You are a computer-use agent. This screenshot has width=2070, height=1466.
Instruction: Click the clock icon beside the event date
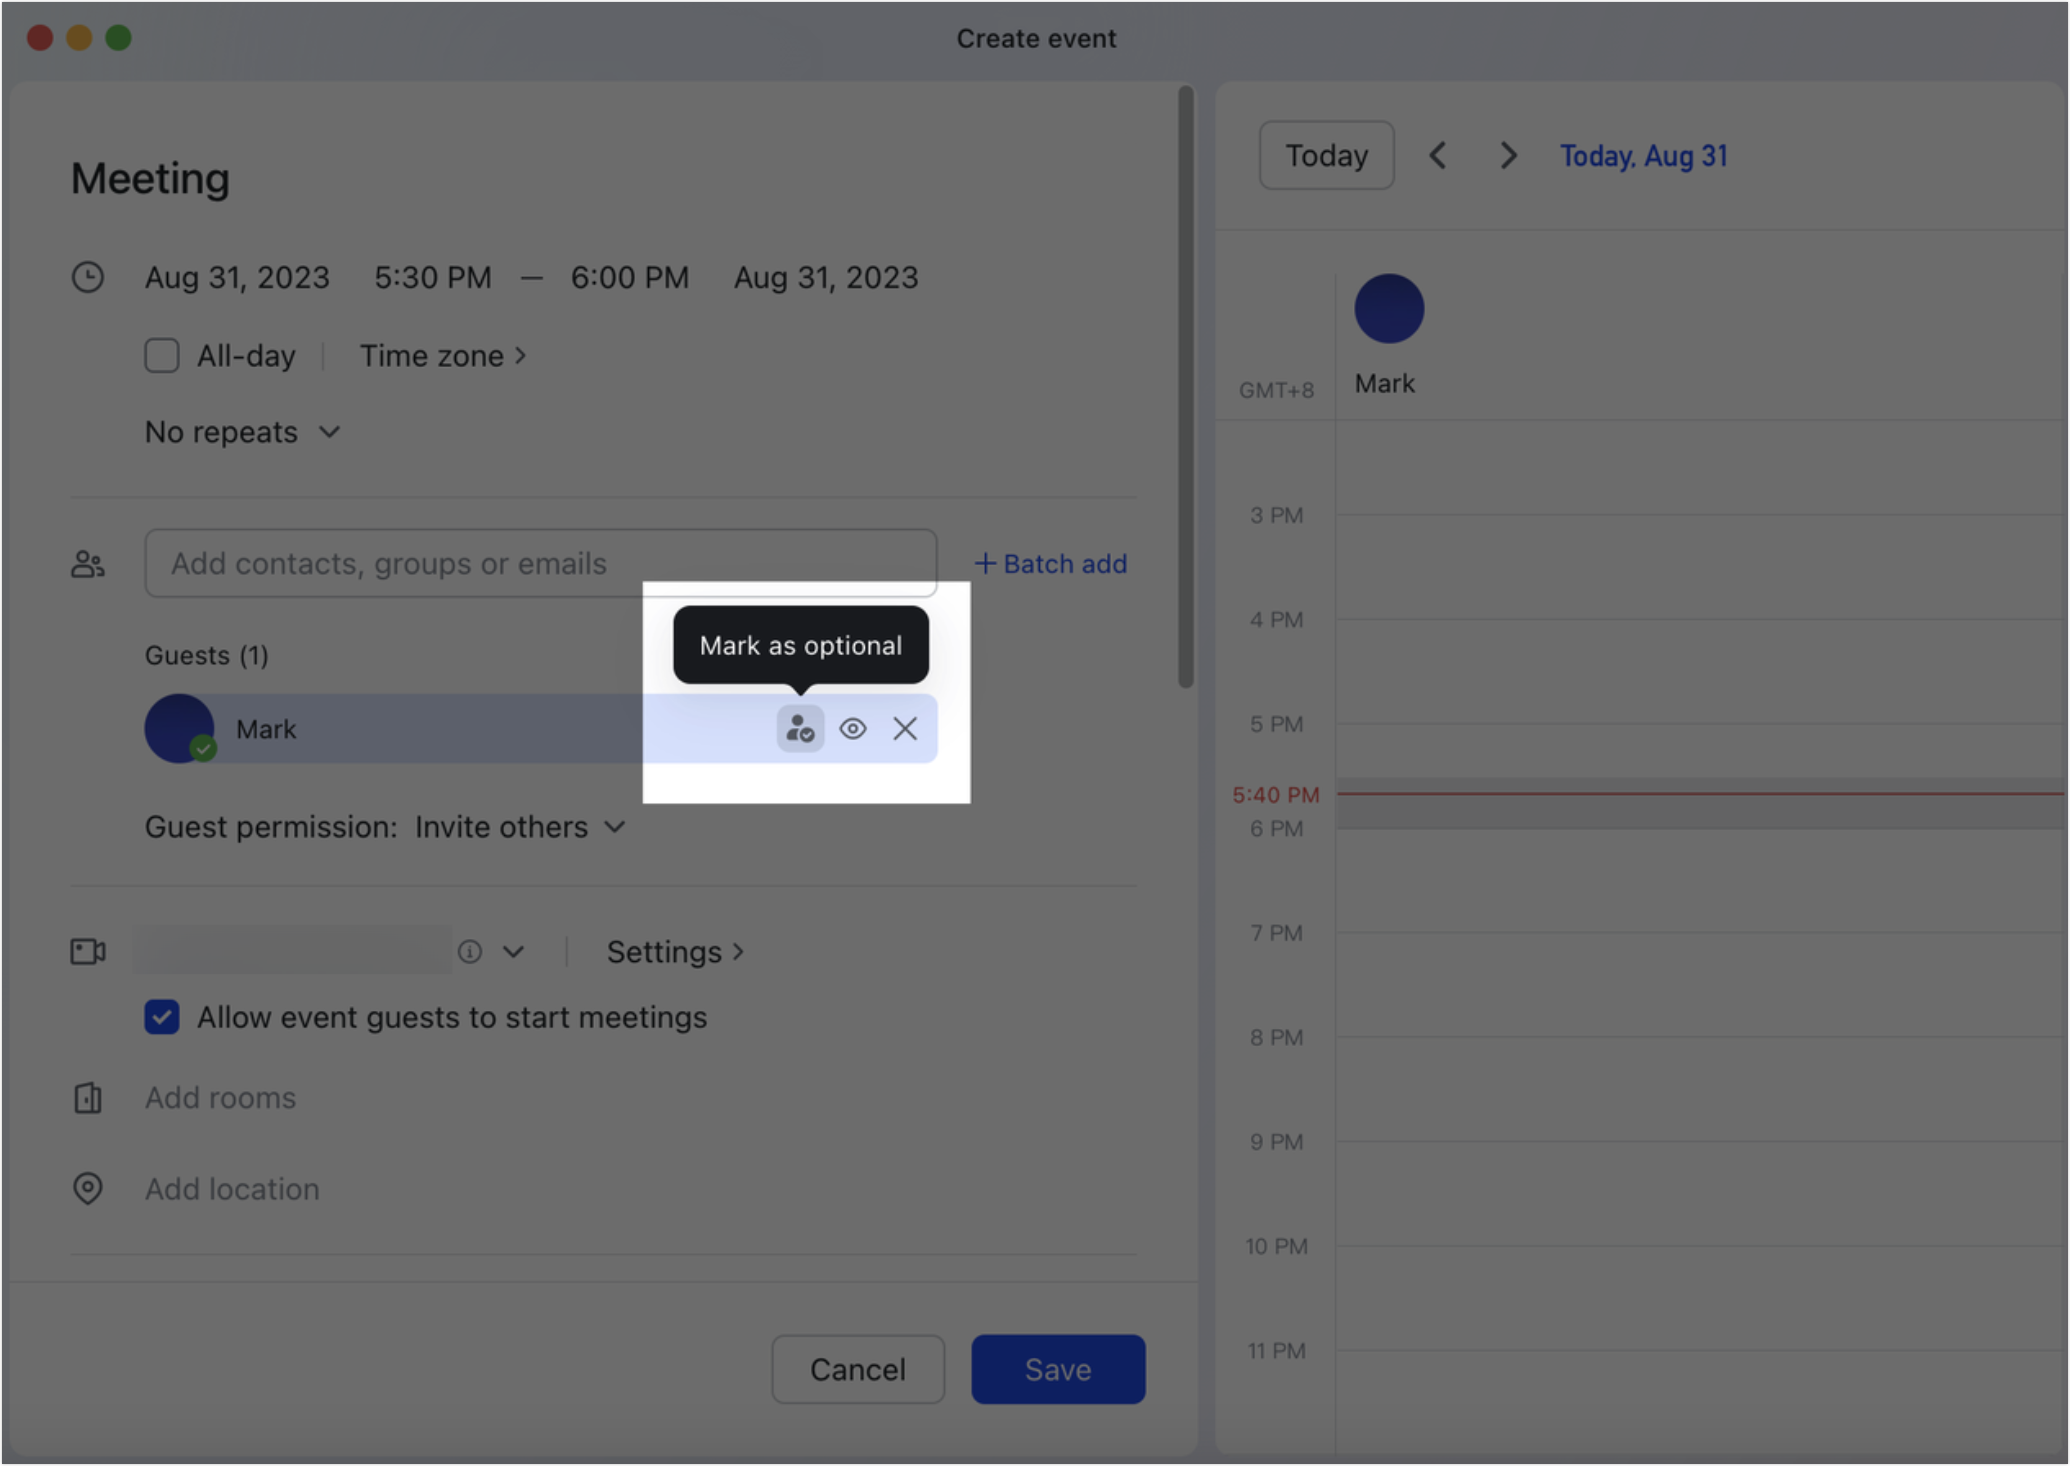coord(88,277)
